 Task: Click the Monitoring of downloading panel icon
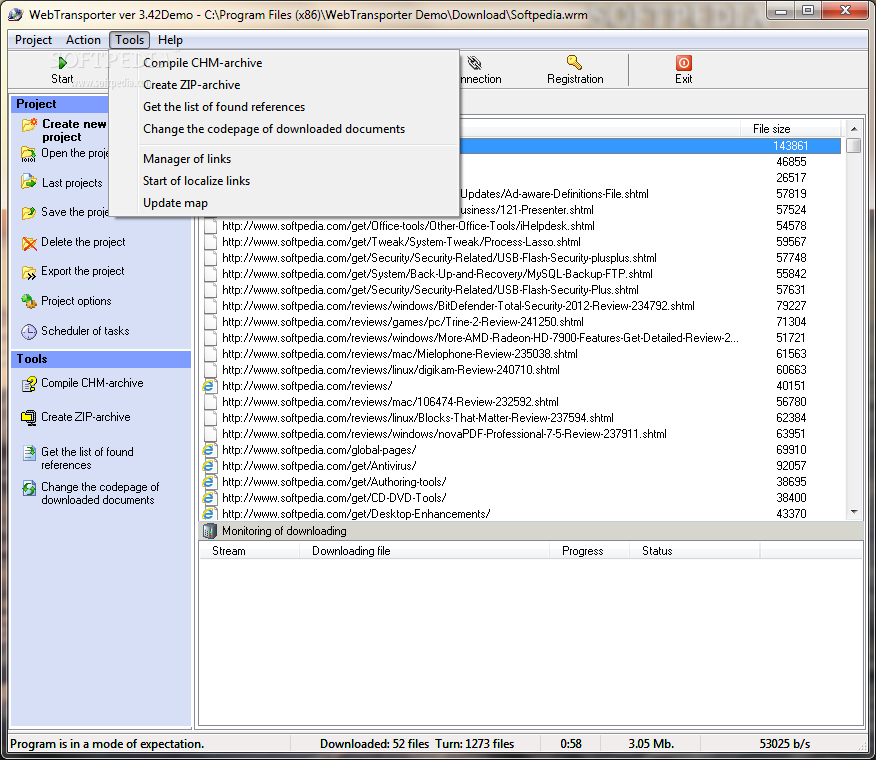pos(210,531)
